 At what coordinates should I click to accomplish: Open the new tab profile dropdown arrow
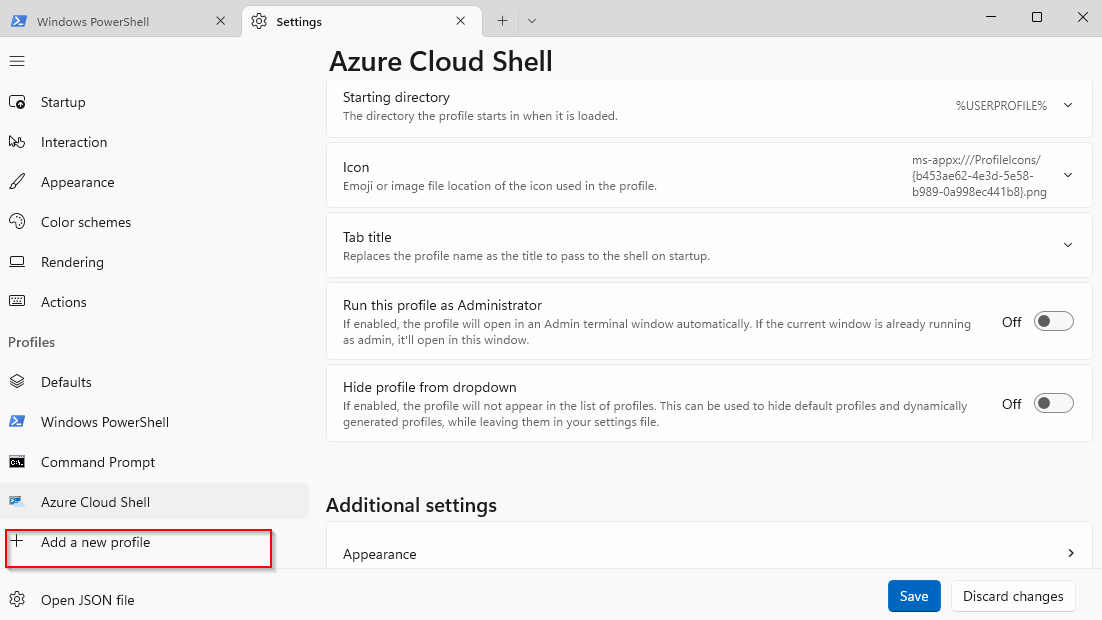pyautogui.click(x=532, y=21)
